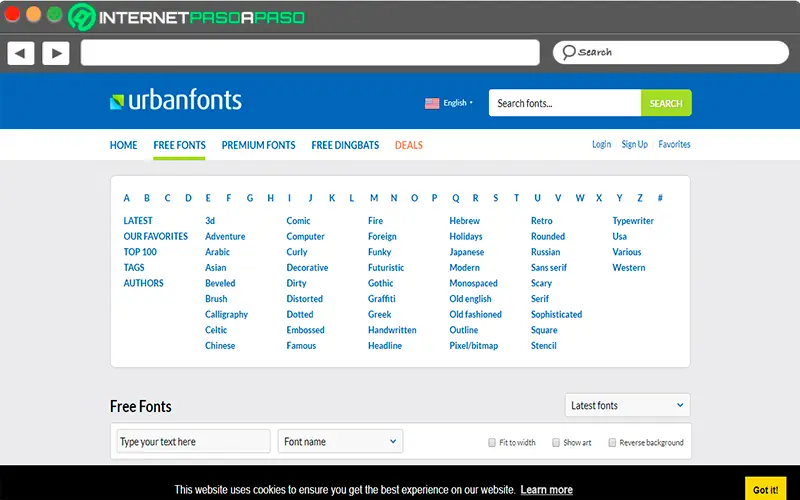
Task: Select the Sophisticated font category
Action: (556, 314)
